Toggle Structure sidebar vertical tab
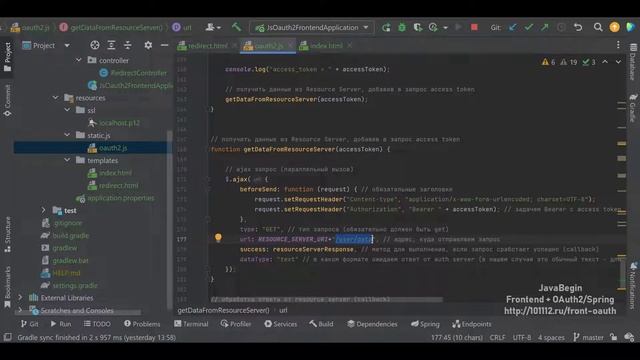The image size is (640, 360). point(7,234)
